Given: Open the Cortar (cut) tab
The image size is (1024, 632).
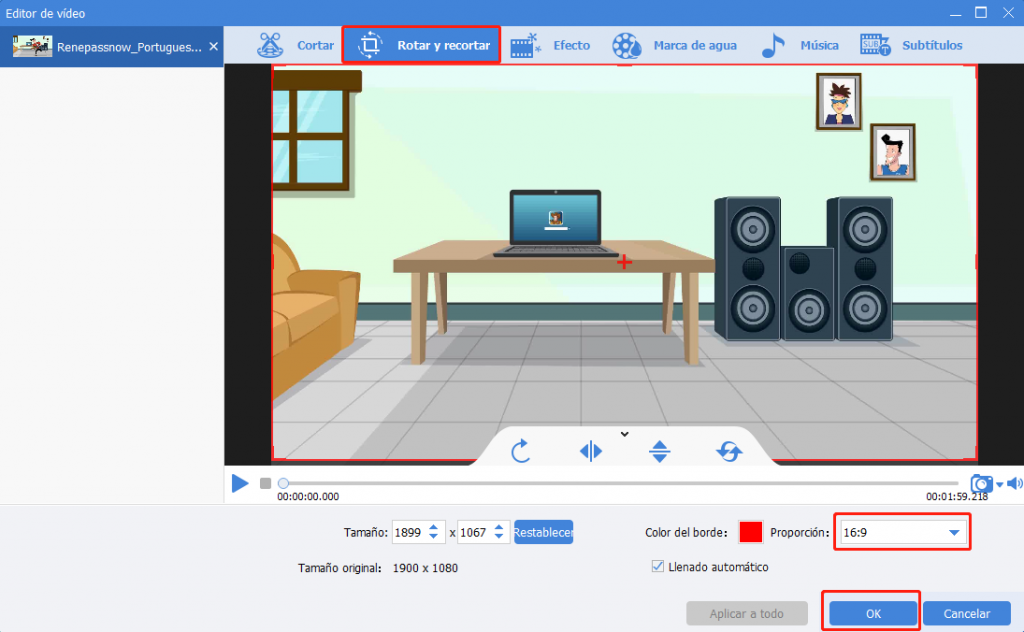Looking at the screenshot, I should [x=295, y=45].
